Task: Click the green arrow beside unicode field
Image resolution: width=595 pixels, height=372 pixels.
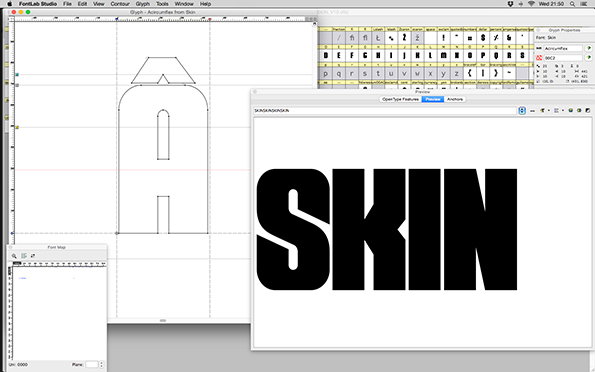Action: point(589,58)
